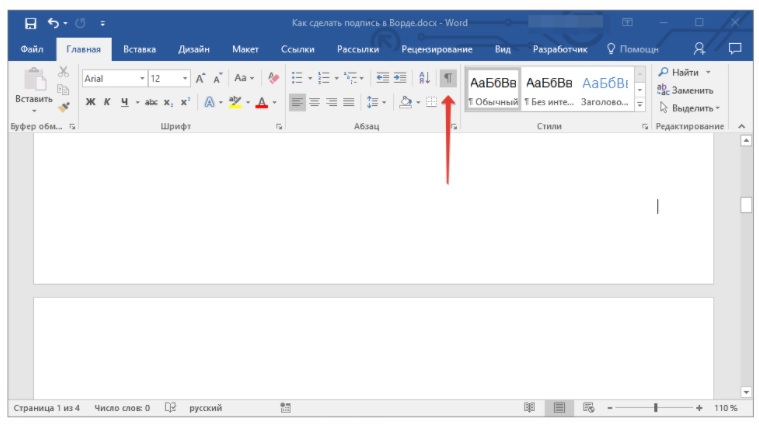Image resolution: width=759 pixels, height=426 pixels.
Task: Click the vertical scrollbar thumb
Action: (745, 205)
